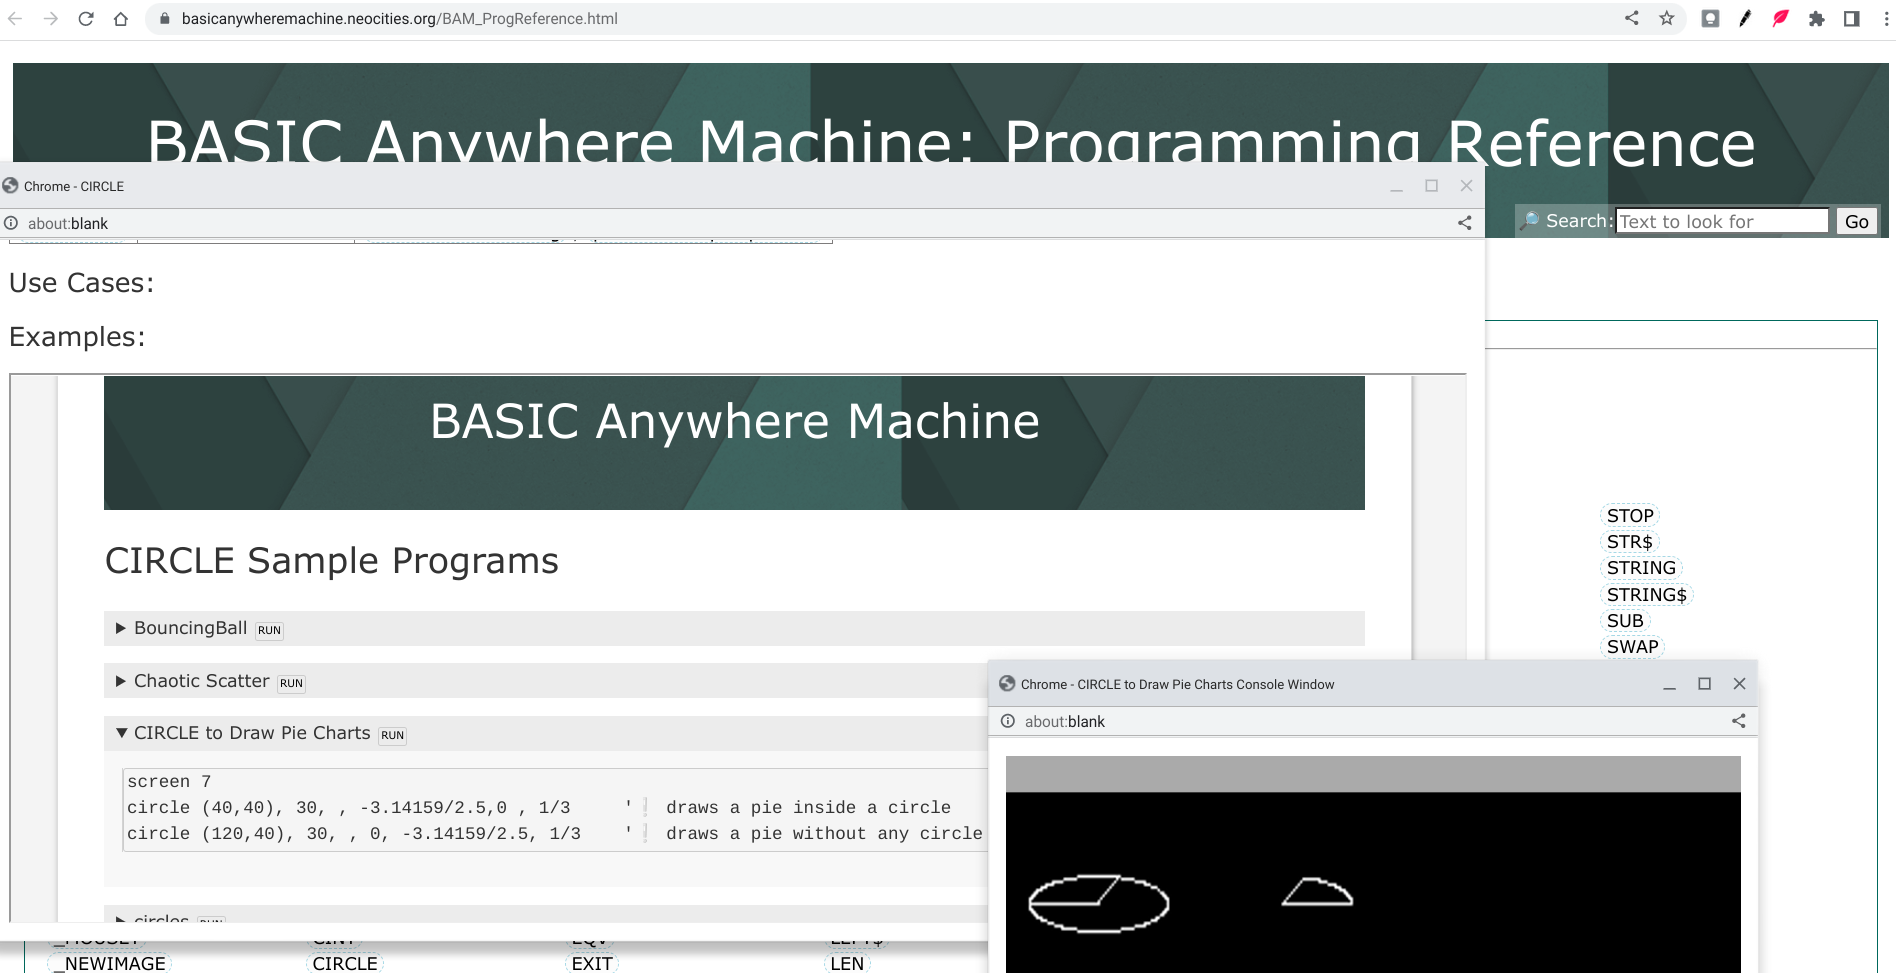Click share icon in the Console Window
Image resolution: width=1896 pixels, height=973 pixels.
click(x=1739, y=721)
